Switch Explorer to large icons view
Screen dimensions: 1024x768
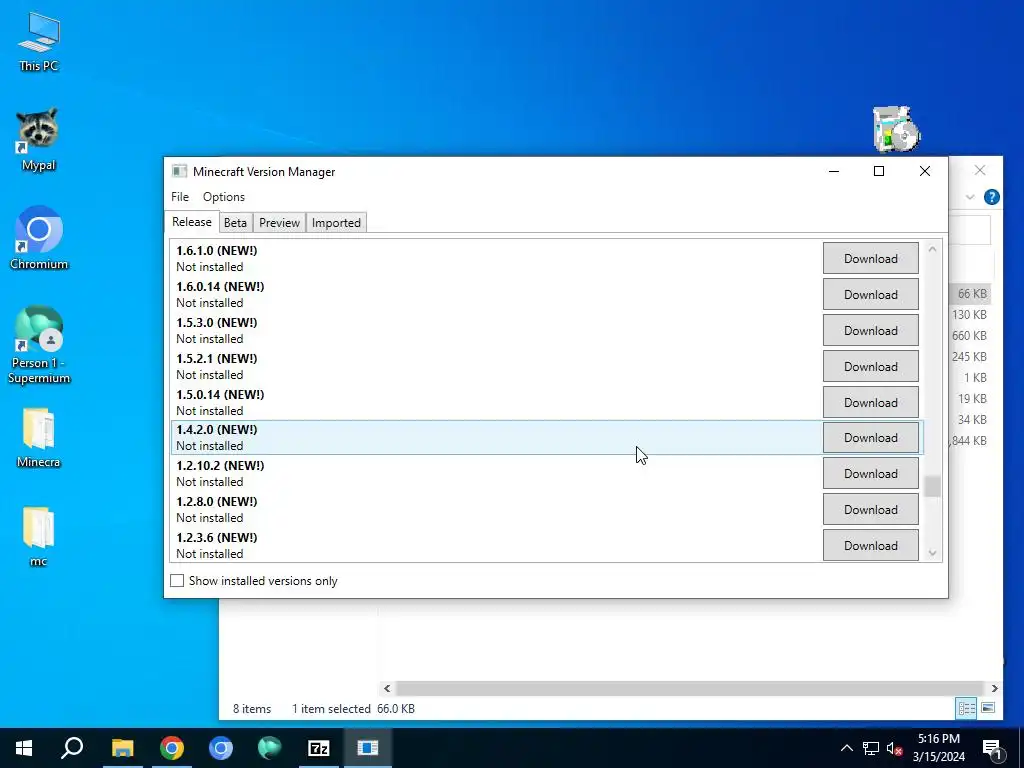point(988,708)
